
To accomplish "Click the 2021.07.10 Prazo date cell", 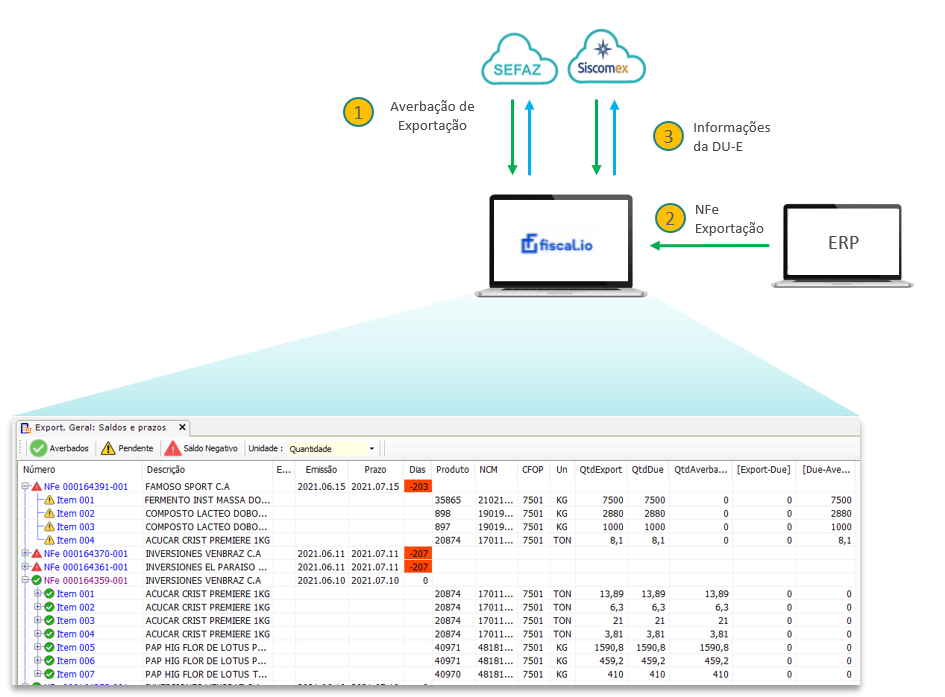I will 375,581.
